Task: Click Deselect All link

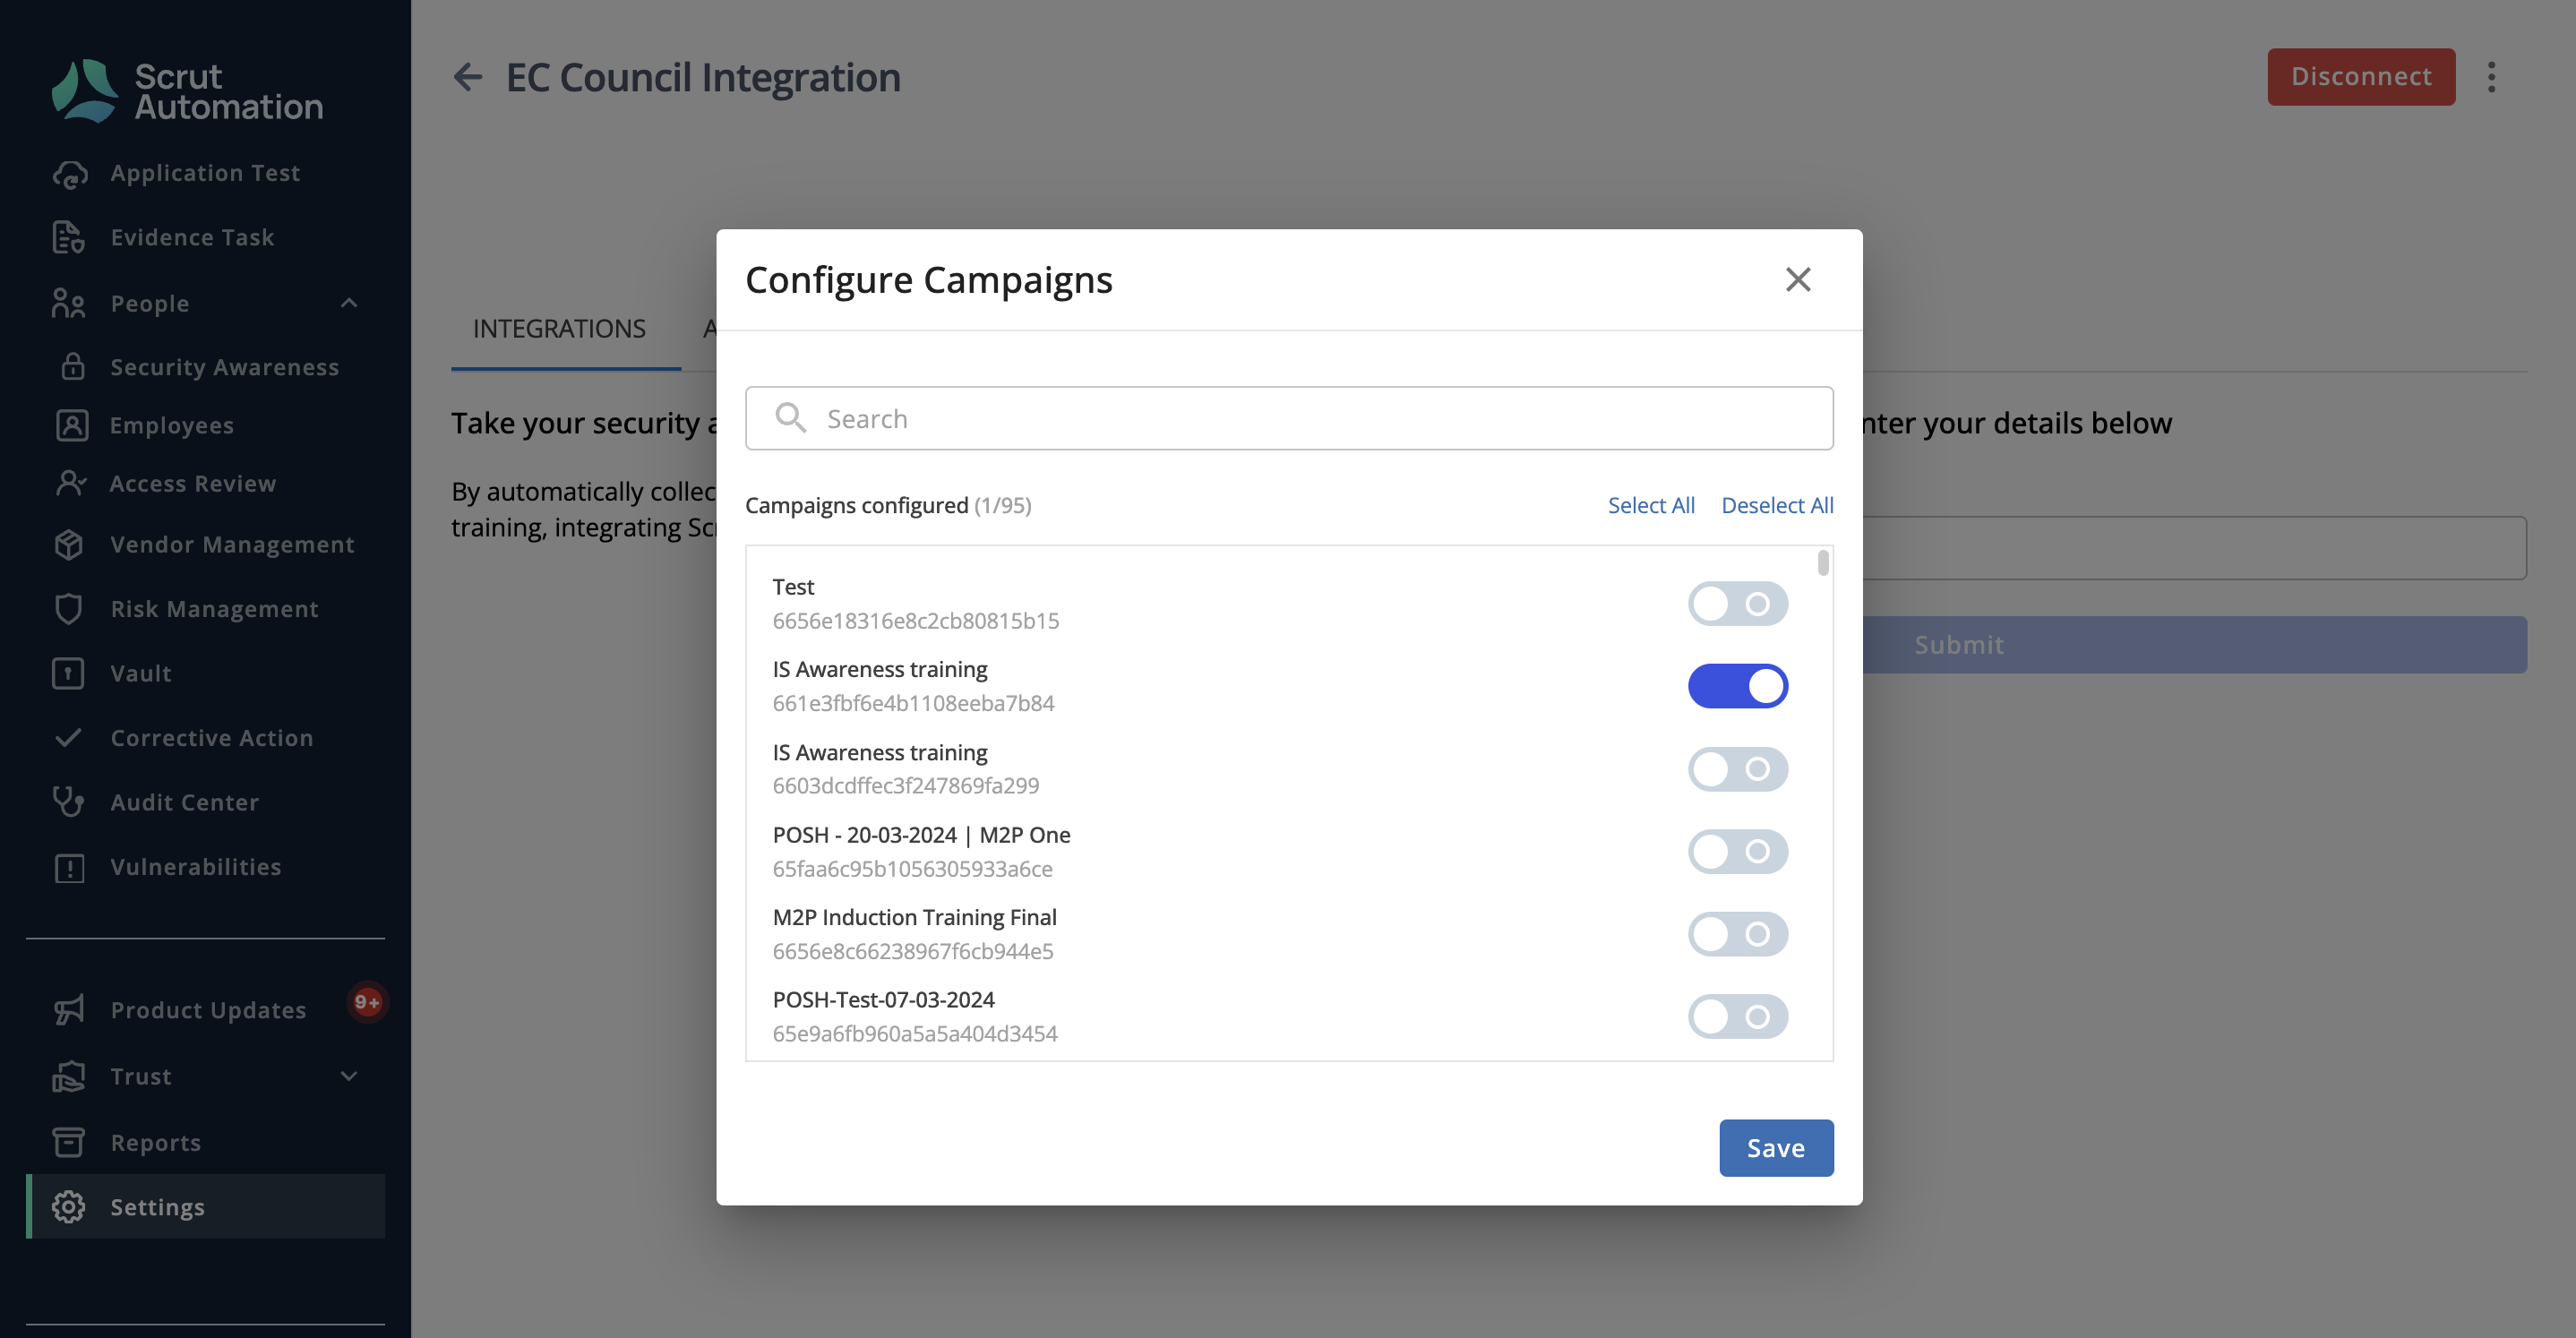Action: pyautogui.click(x=1777, y=505)
